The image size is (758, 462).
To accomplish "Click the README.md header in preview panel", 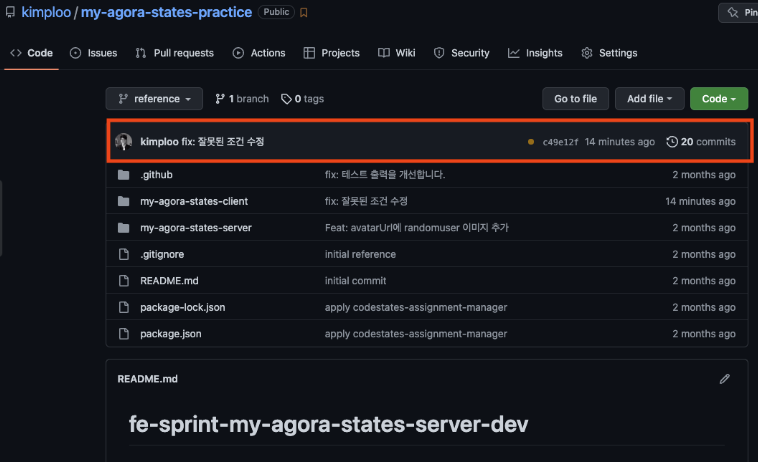I will coord(147,379).
